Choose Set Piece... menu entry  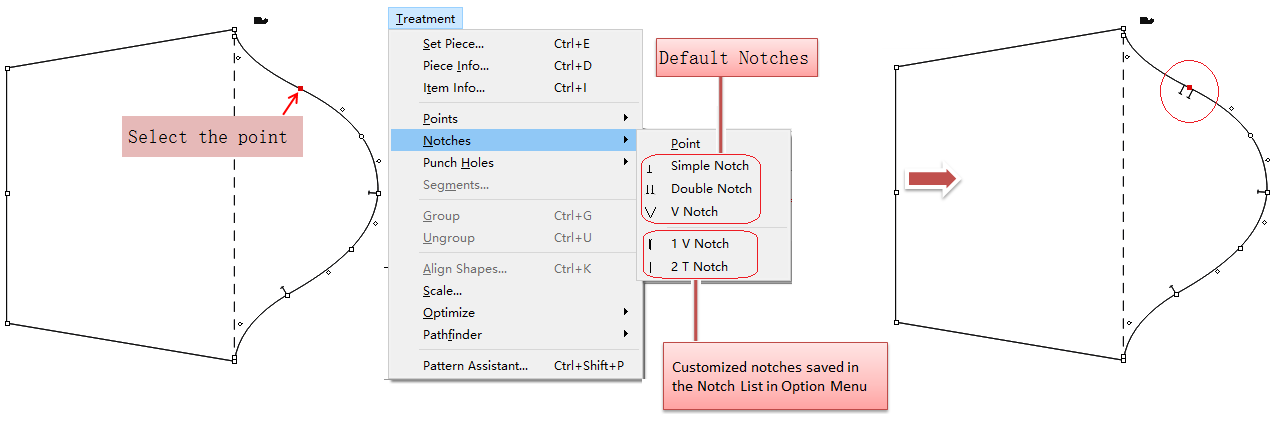453,44
